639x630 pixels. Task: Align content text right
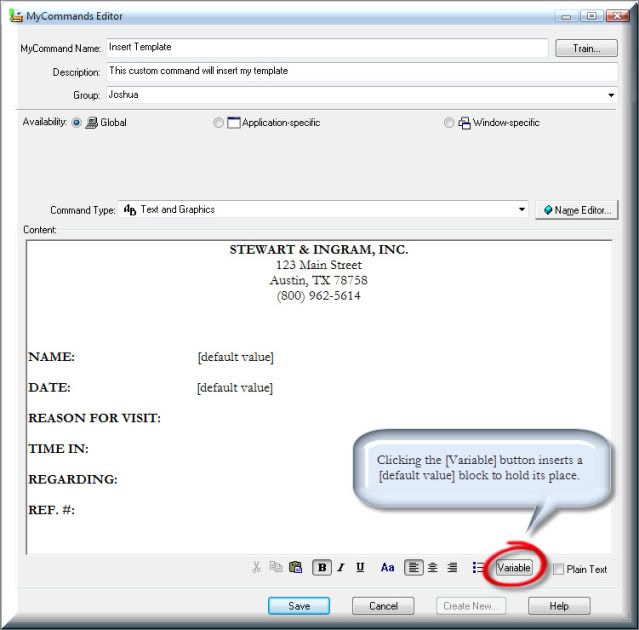(452, 567)
